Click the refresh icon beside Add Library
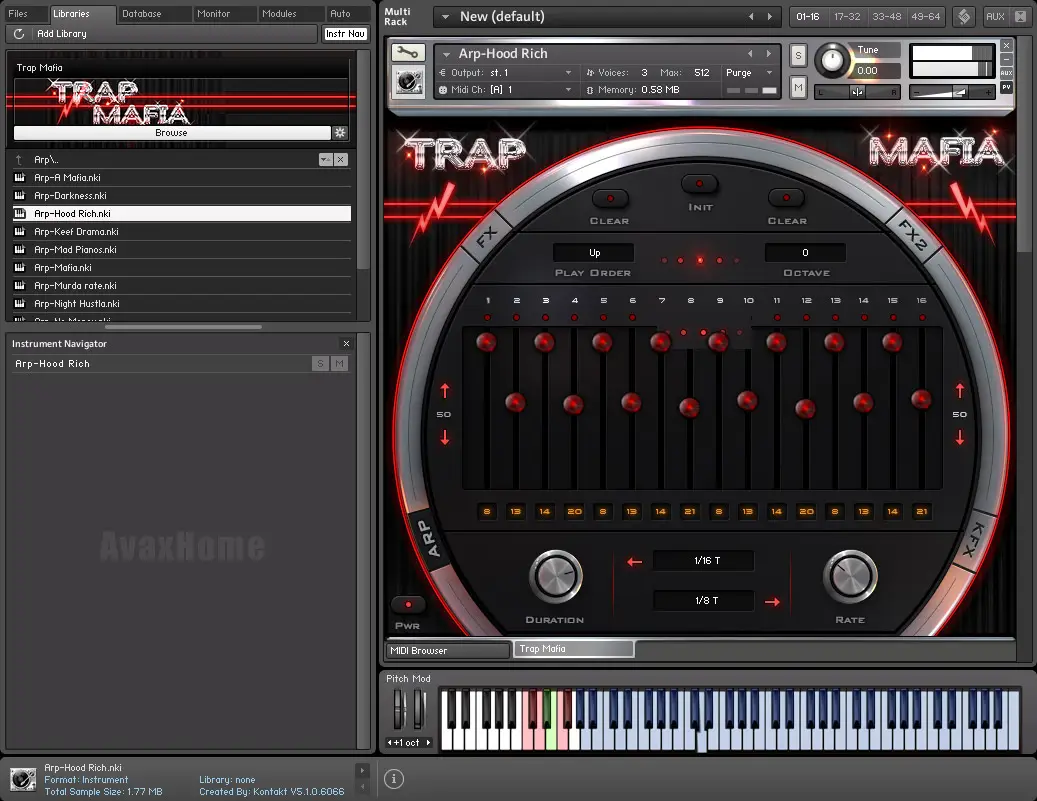Viewport: 1037px width, 801px height. (x=19, y=34)
